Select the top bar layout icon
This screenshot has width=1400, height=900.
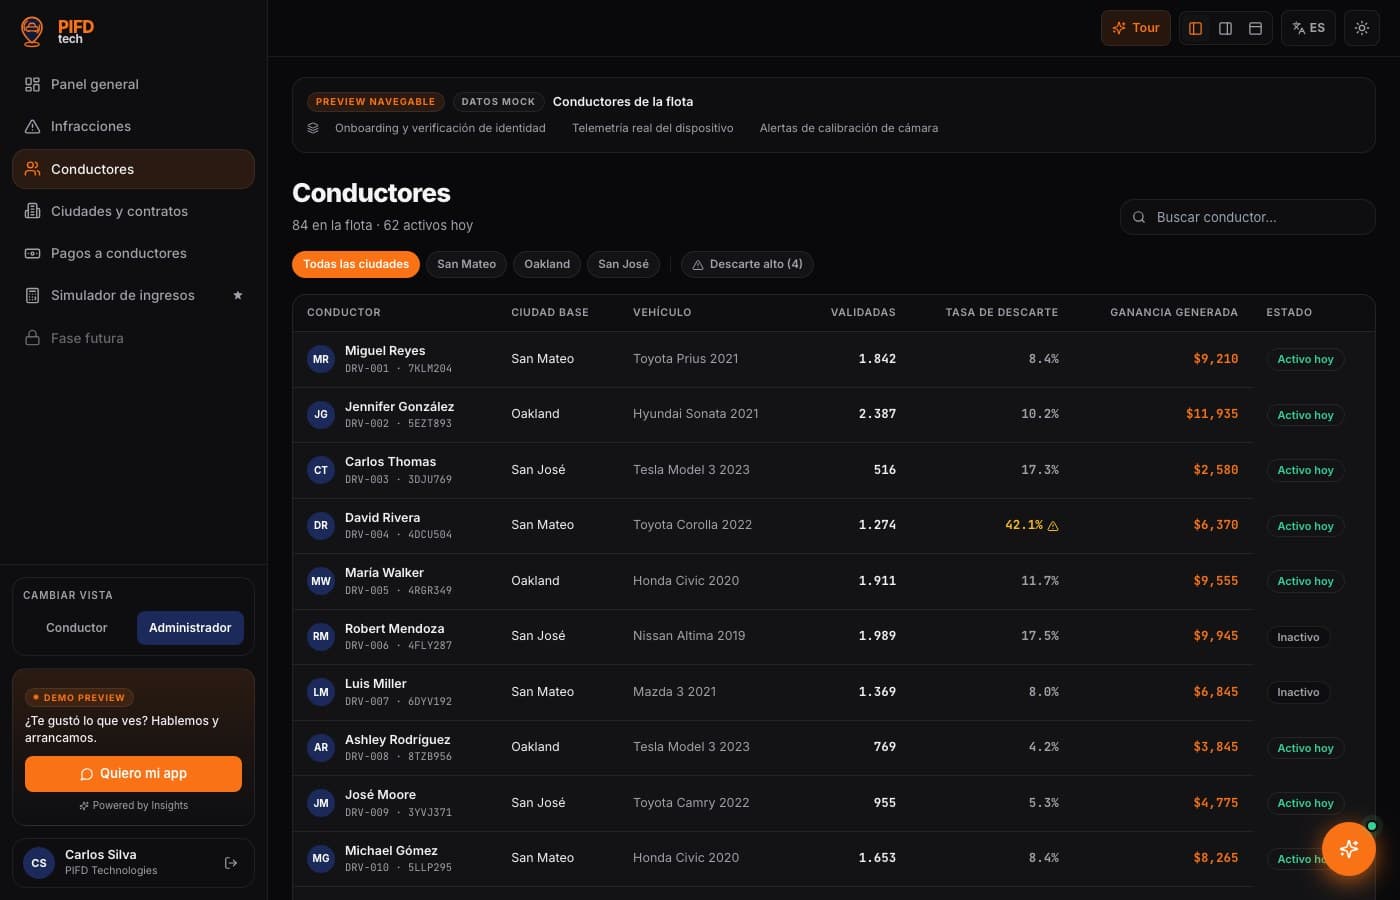[x=1255, y=28]
